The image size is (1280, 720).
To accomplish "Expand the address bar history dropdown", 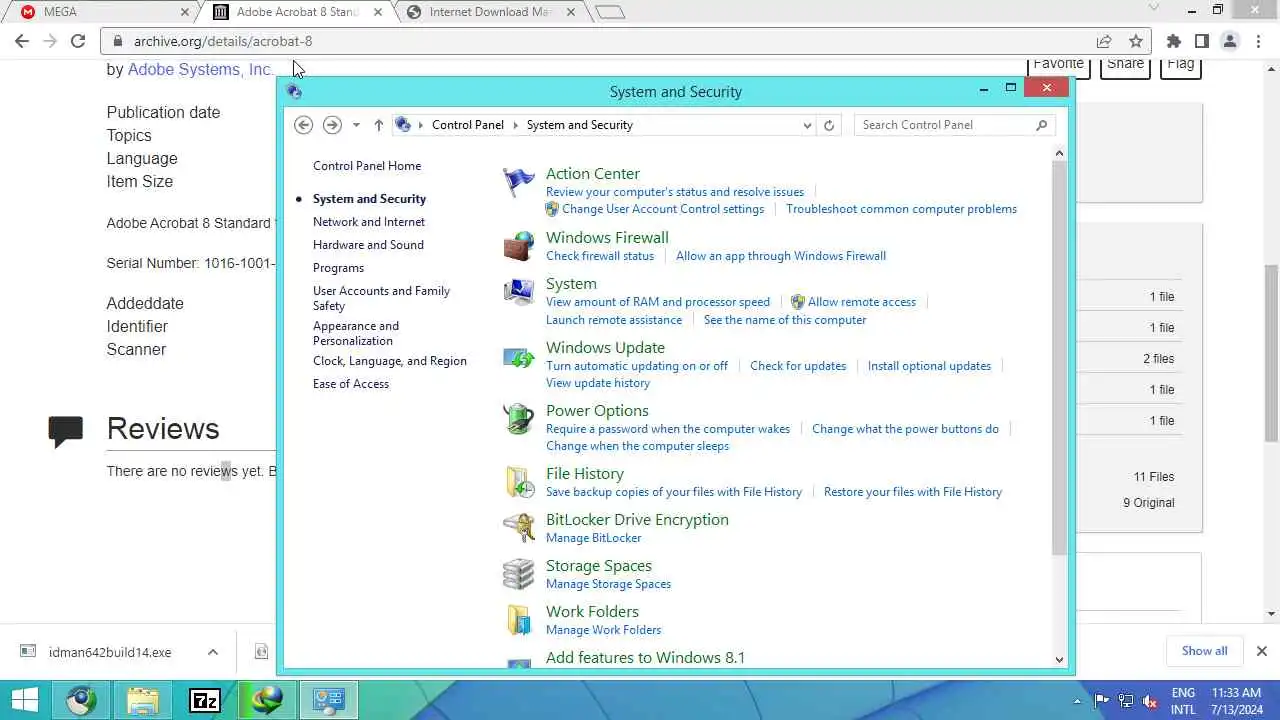I will point(807,125).
